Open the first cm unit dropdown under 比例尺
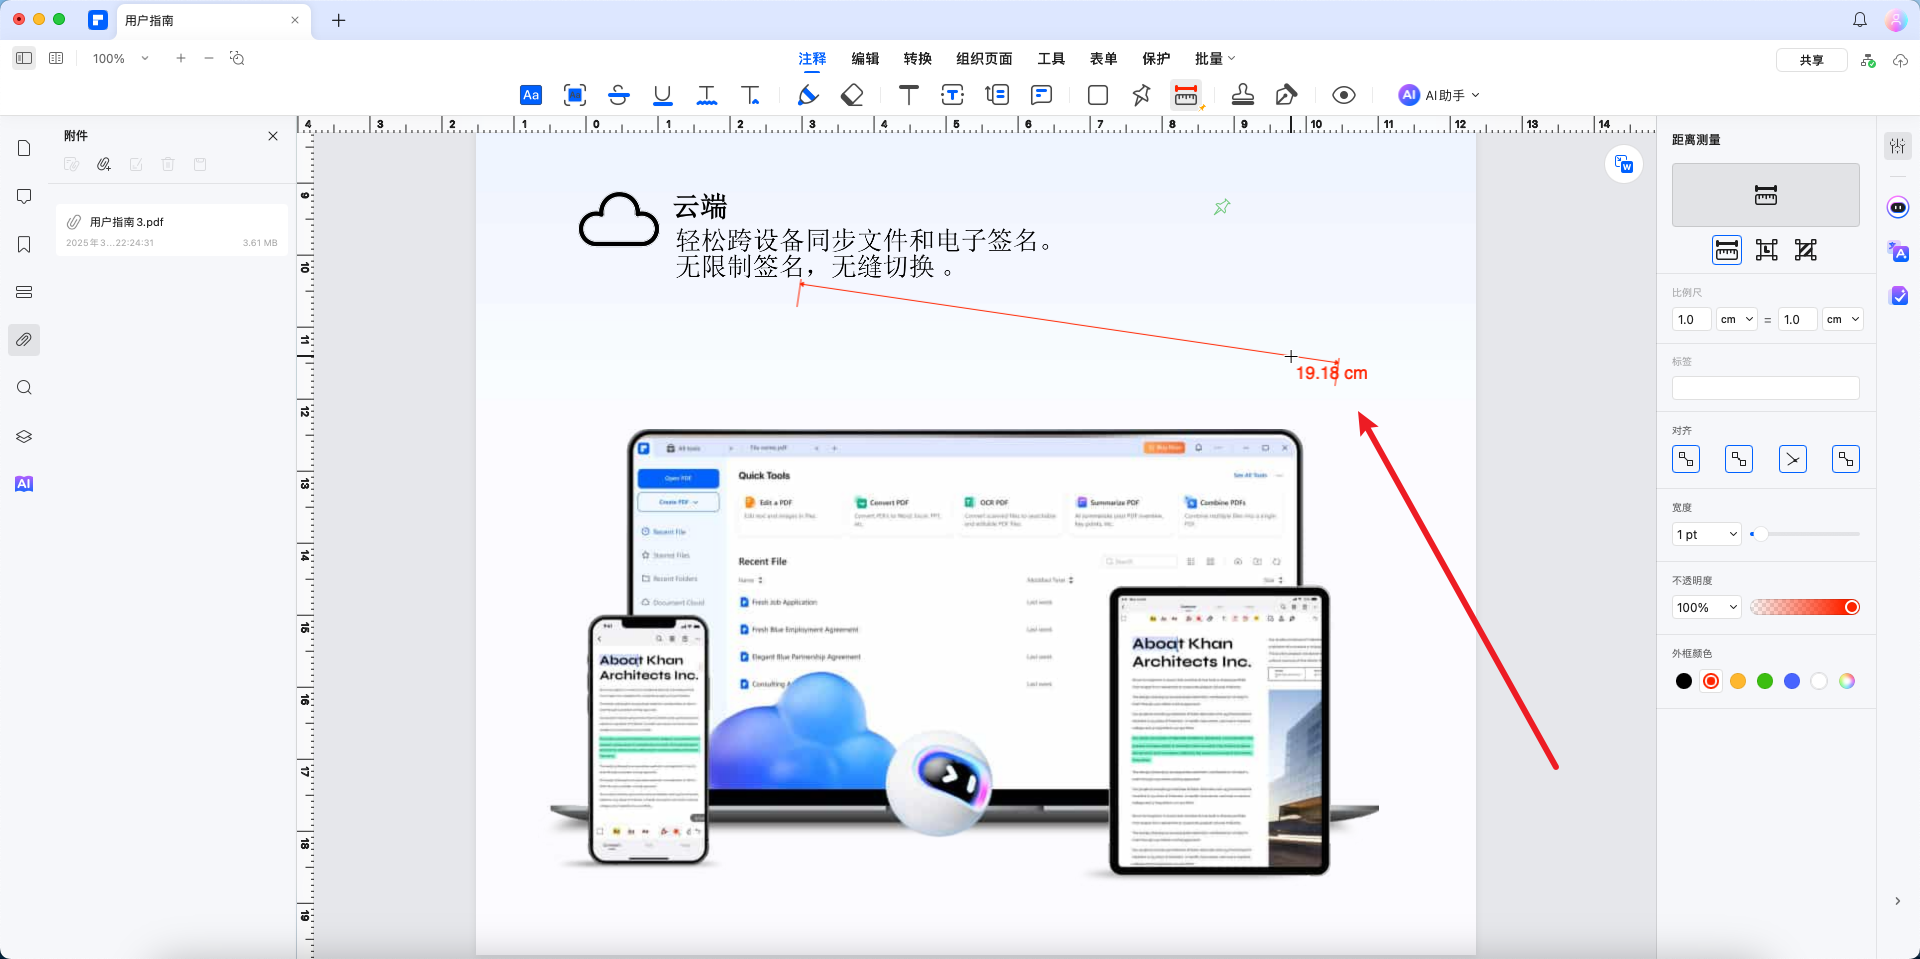1920x959 pixels. (x=1736, y=319)
